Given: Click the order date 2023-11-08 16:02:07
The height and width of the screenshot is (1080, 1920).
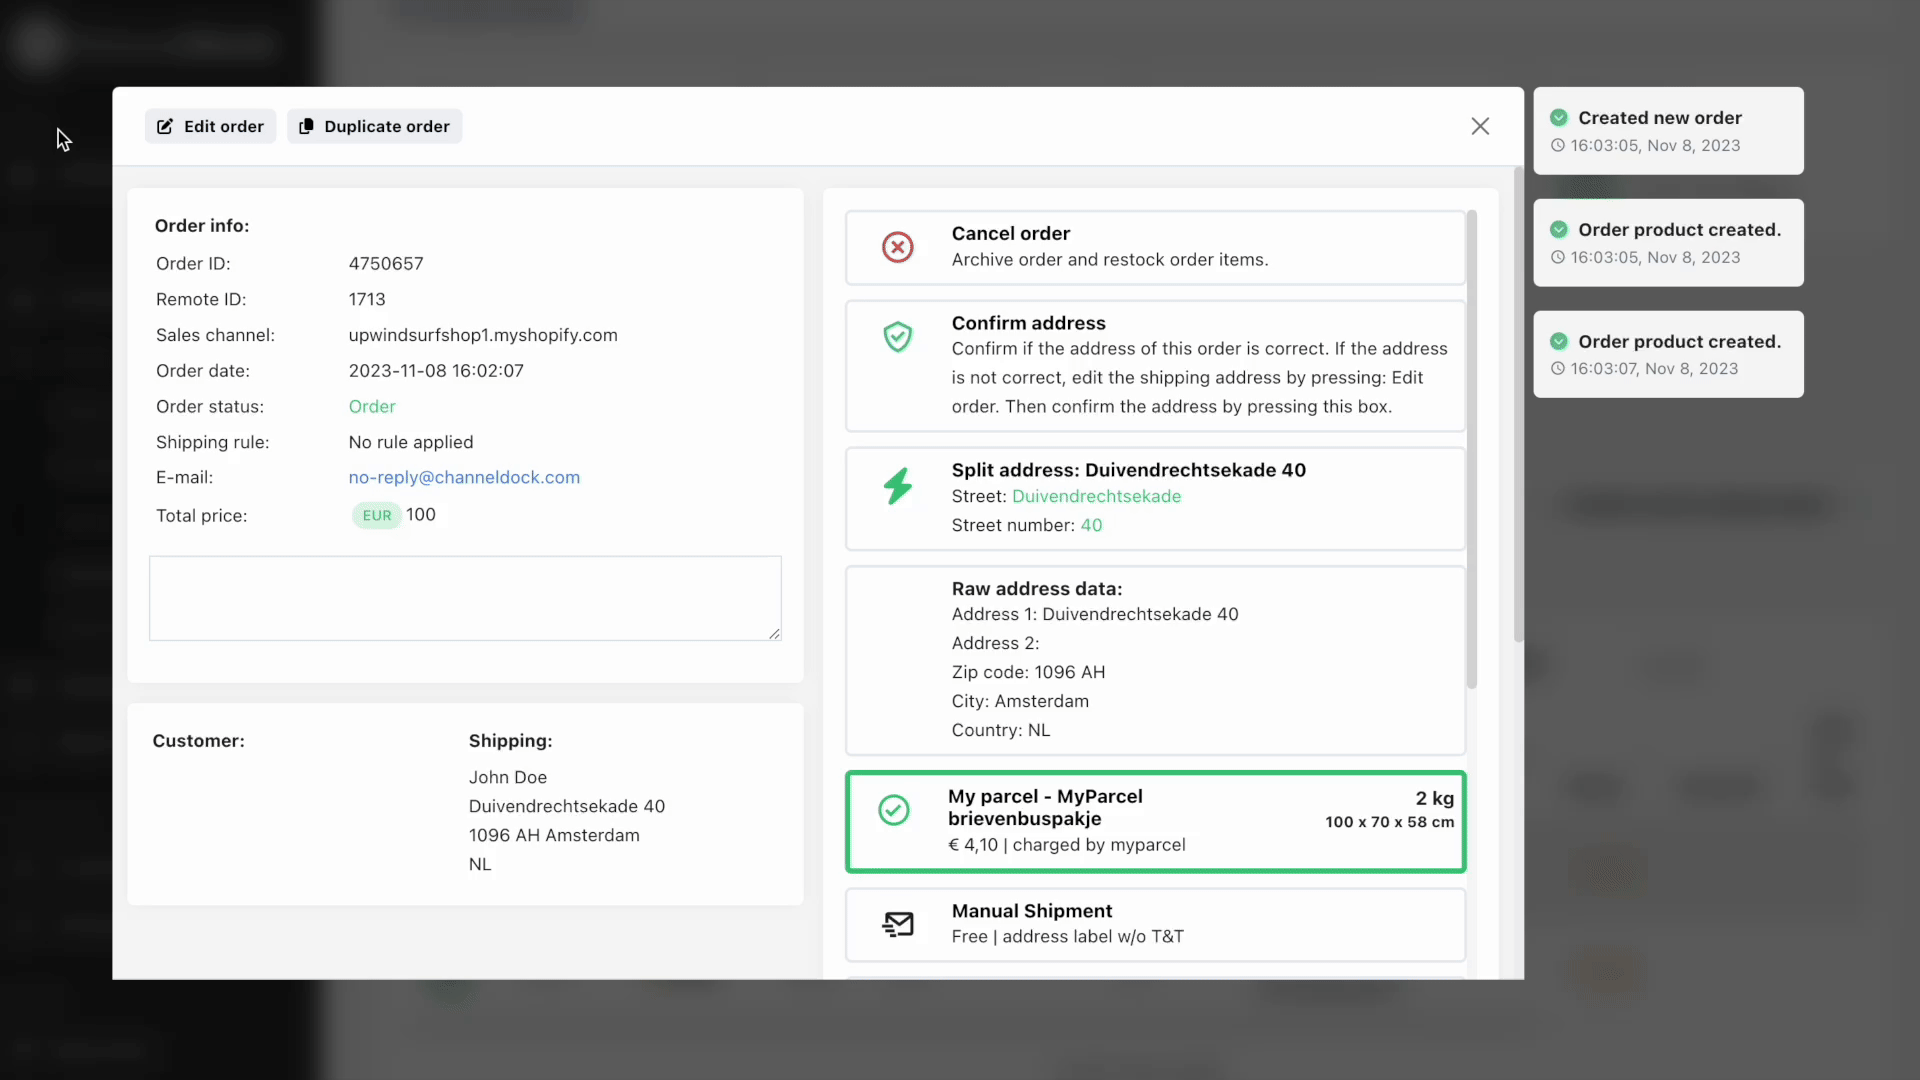Looking at the screenshot, I should [436, 370].
